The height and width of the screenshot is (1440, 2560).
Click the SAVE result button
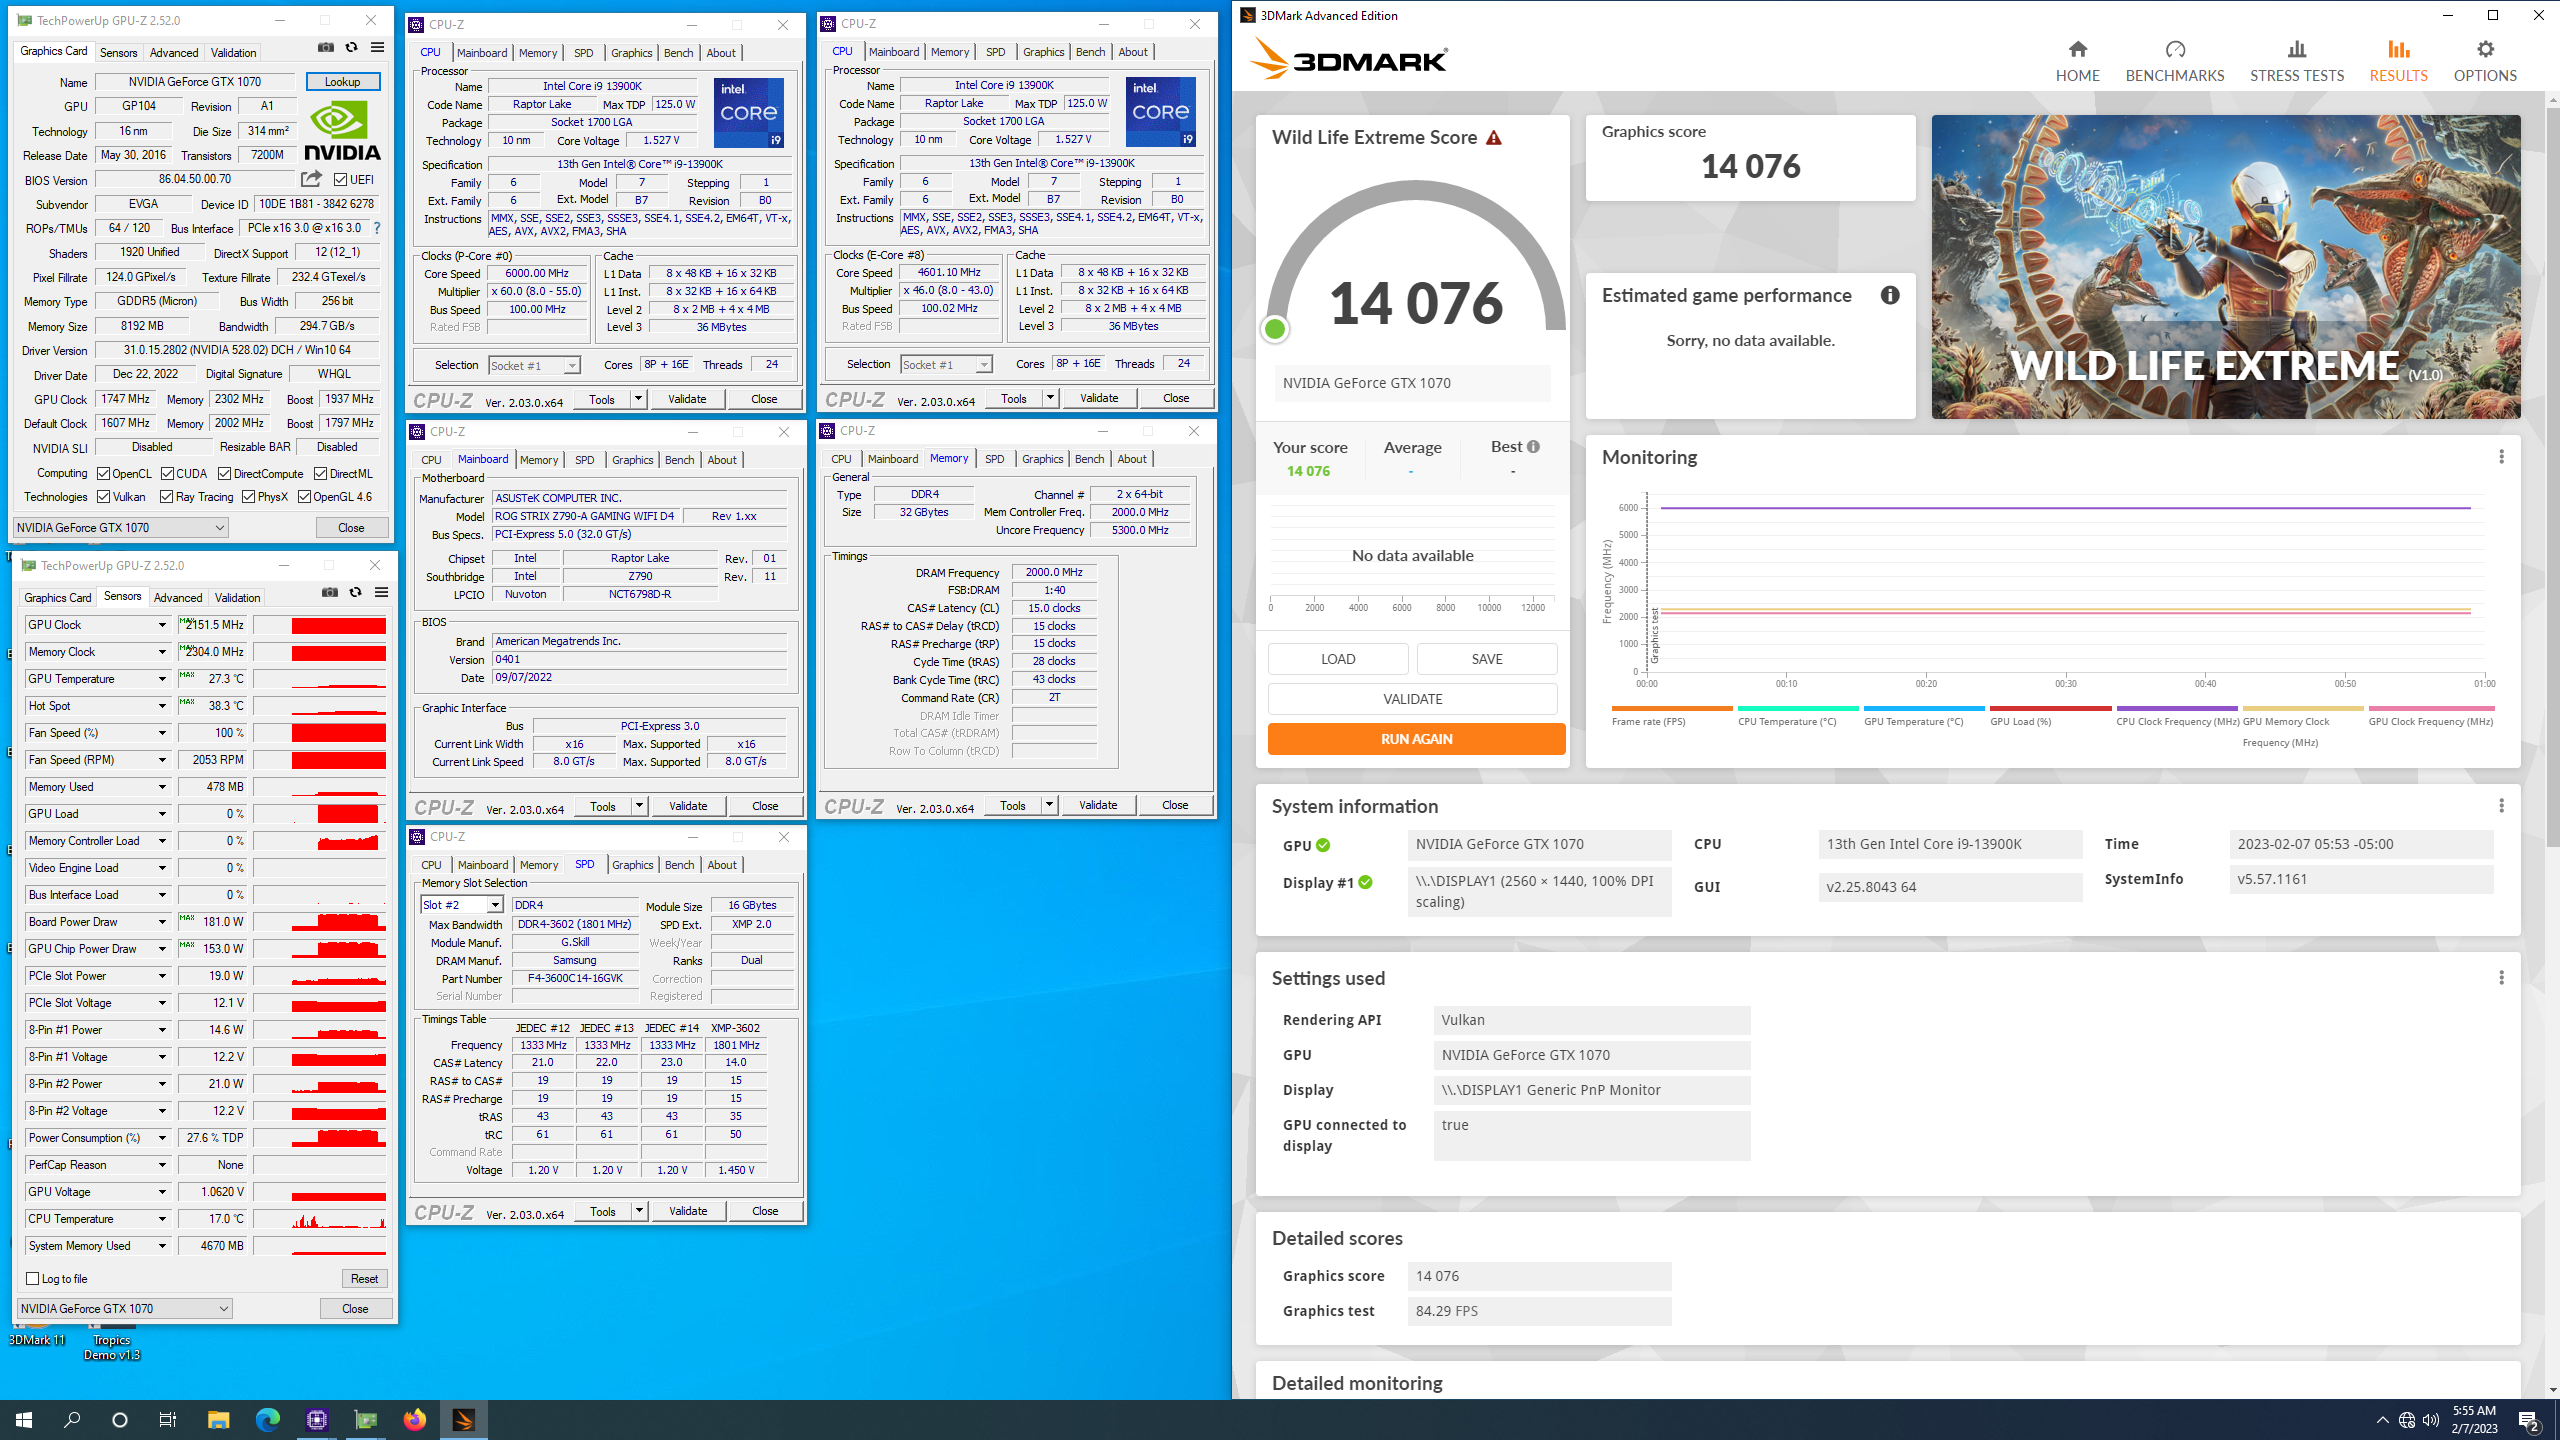(x=1487, y=659)
